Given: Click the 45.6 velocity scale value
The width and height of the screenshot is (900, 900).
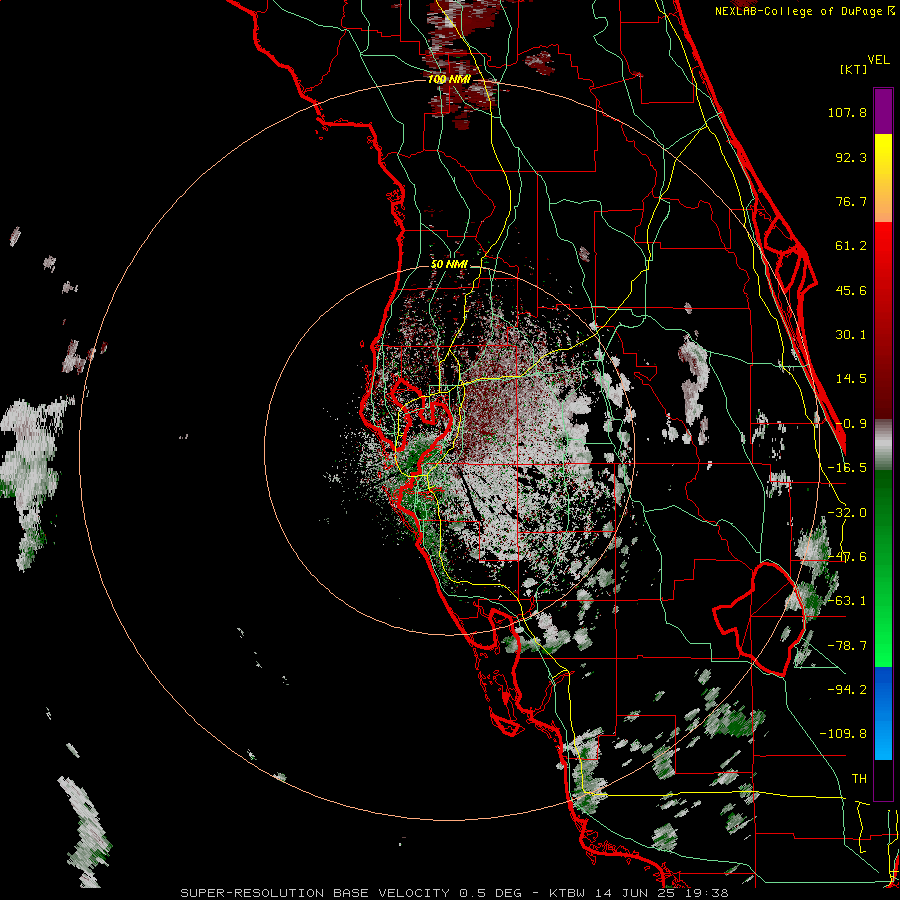Looking at the screenshot, I should click(x=851, y=290).
